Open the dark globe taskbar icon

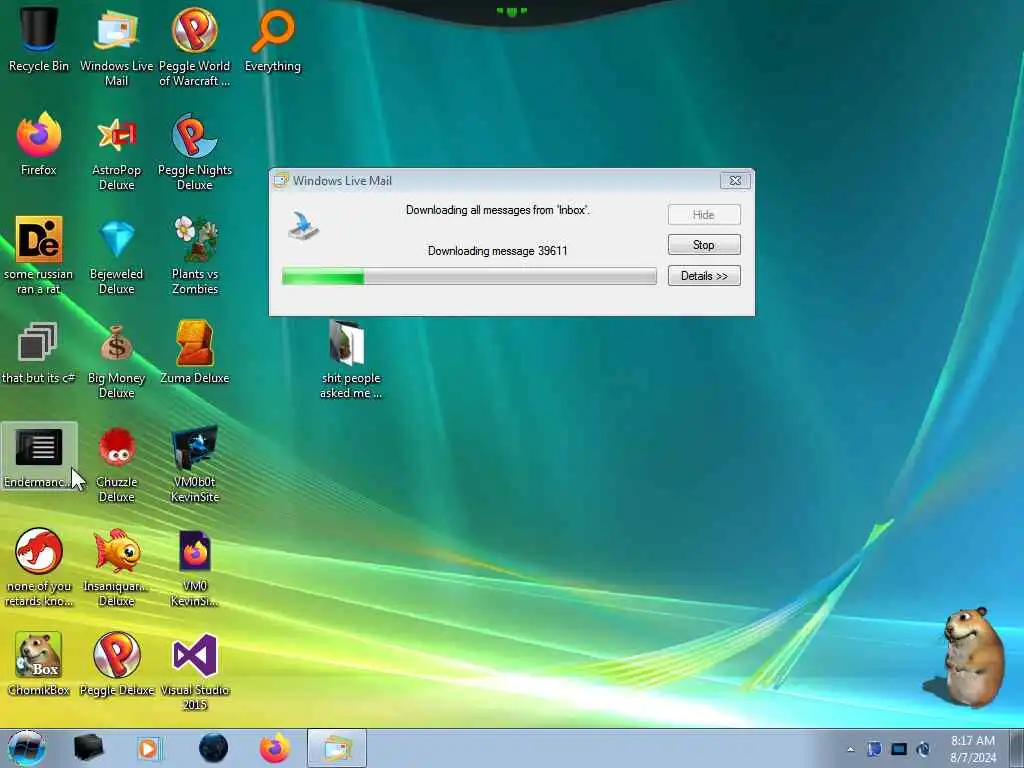coord(214,748)
